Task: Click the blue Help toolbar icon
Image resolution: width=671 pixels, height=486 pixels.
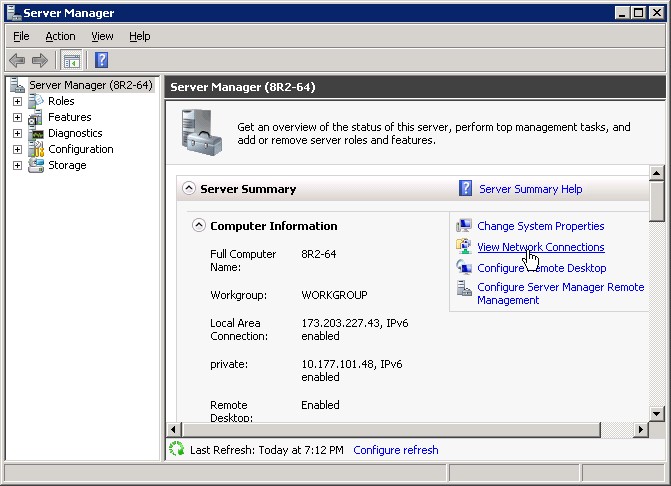Action: click(101, 61)
